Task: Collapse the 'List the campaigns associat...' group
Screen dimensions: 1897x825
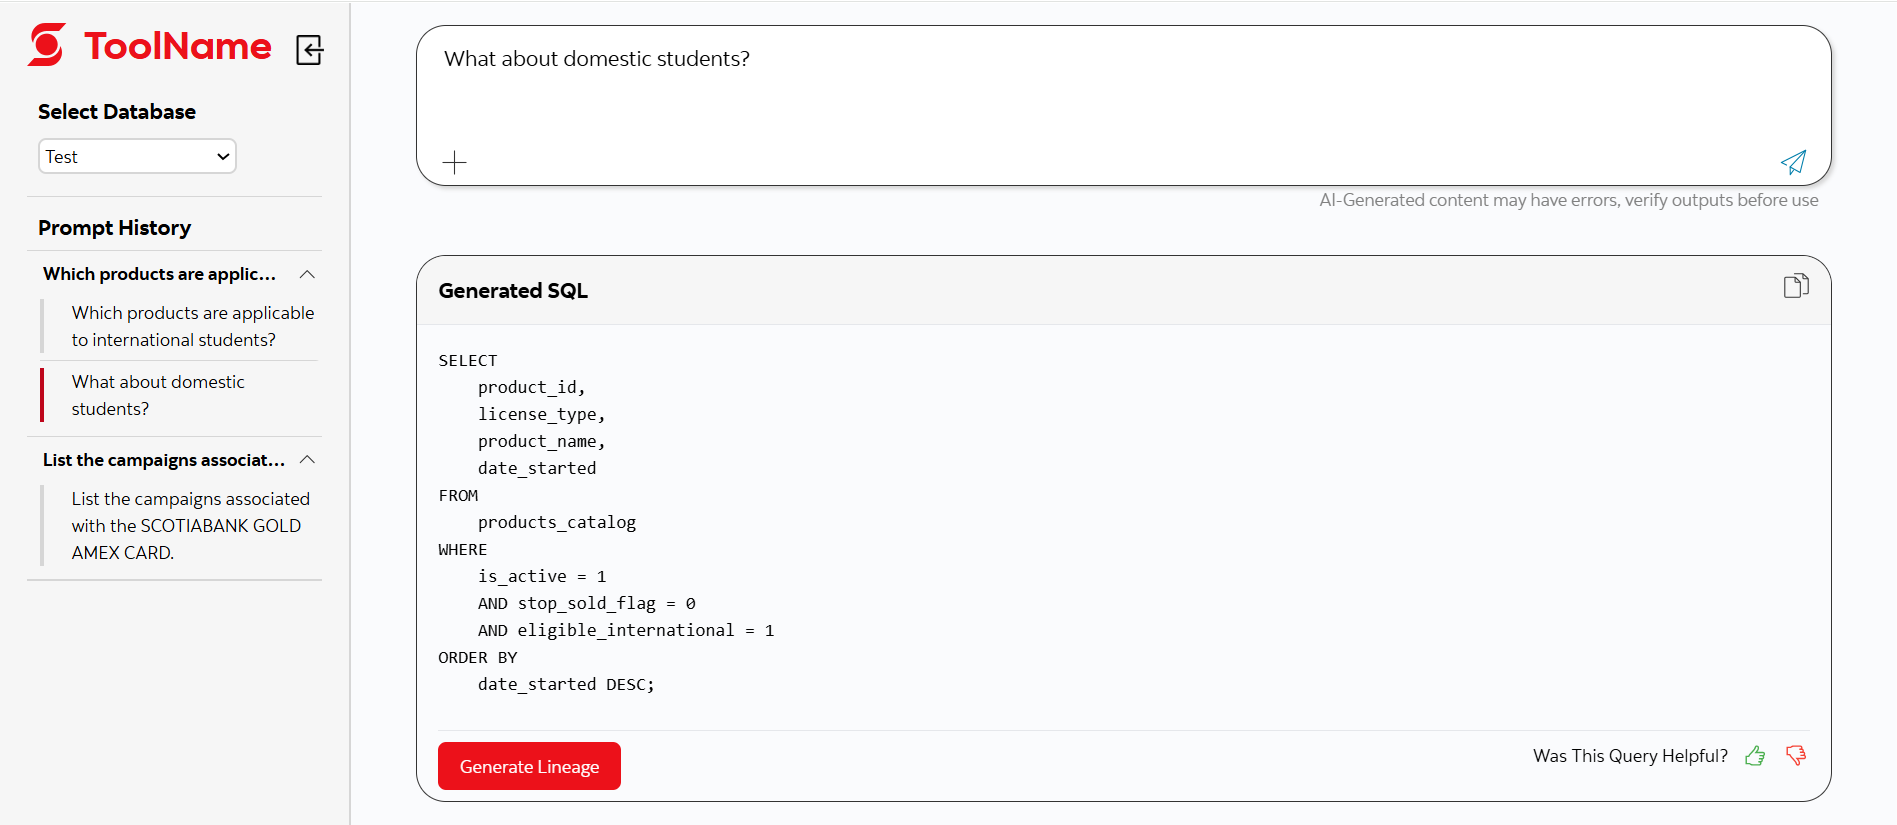Action: click(x=308, y=460)
